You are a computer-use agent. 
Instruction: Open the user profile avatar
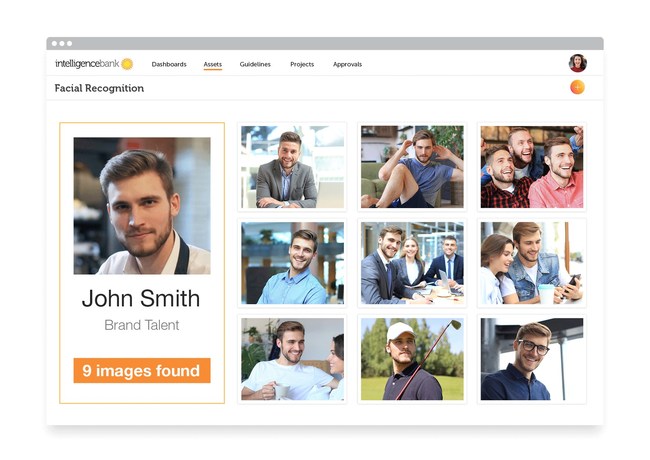[x=577, y=63]
